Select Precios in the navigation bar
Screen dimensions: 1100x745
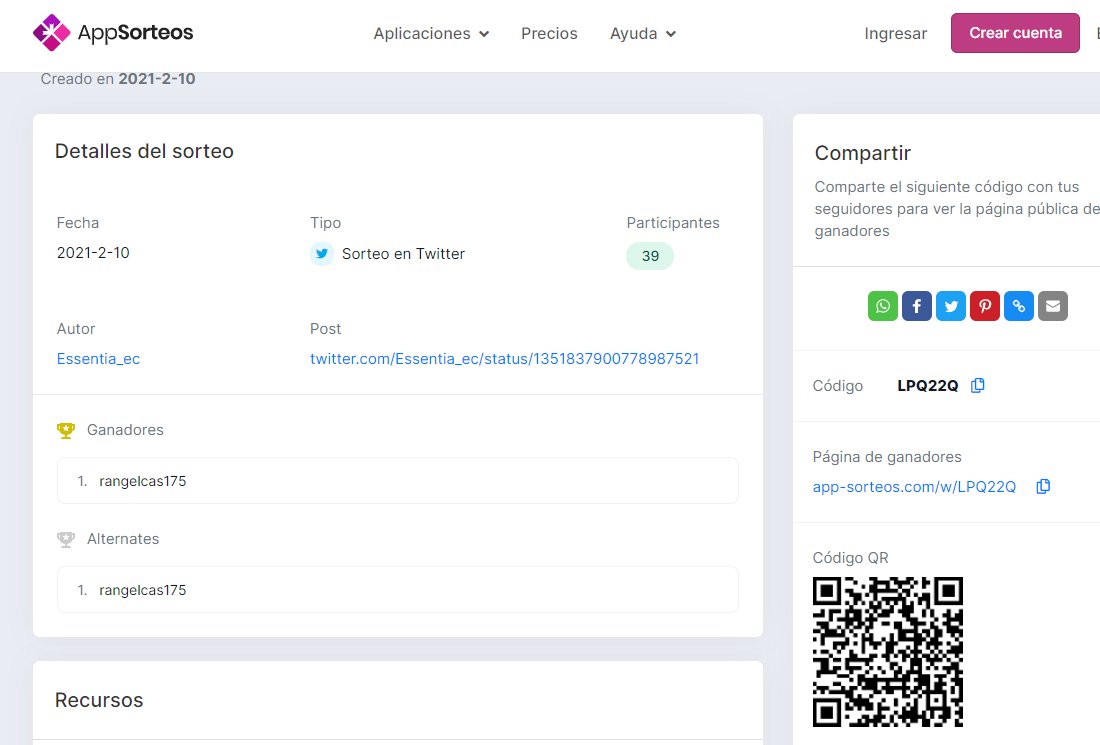pos(549,33)
